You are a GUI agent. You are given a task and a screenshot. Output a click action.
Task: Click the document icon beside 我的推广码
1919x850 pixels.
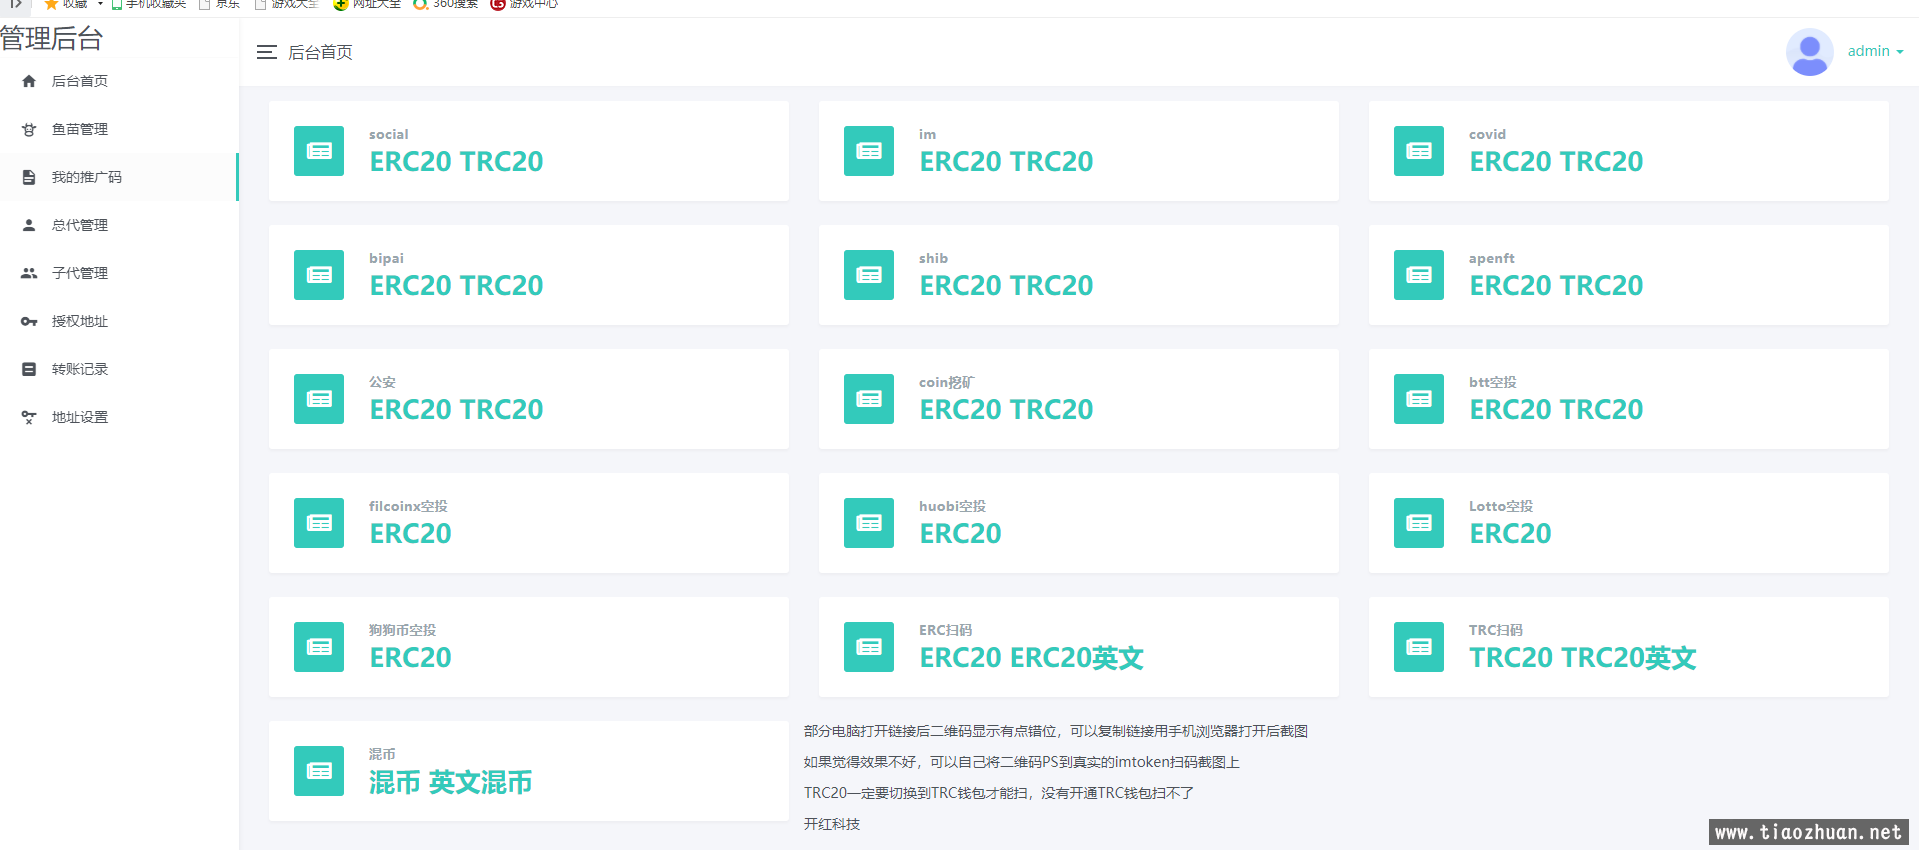pyautogui.click(x=29, y=177)
